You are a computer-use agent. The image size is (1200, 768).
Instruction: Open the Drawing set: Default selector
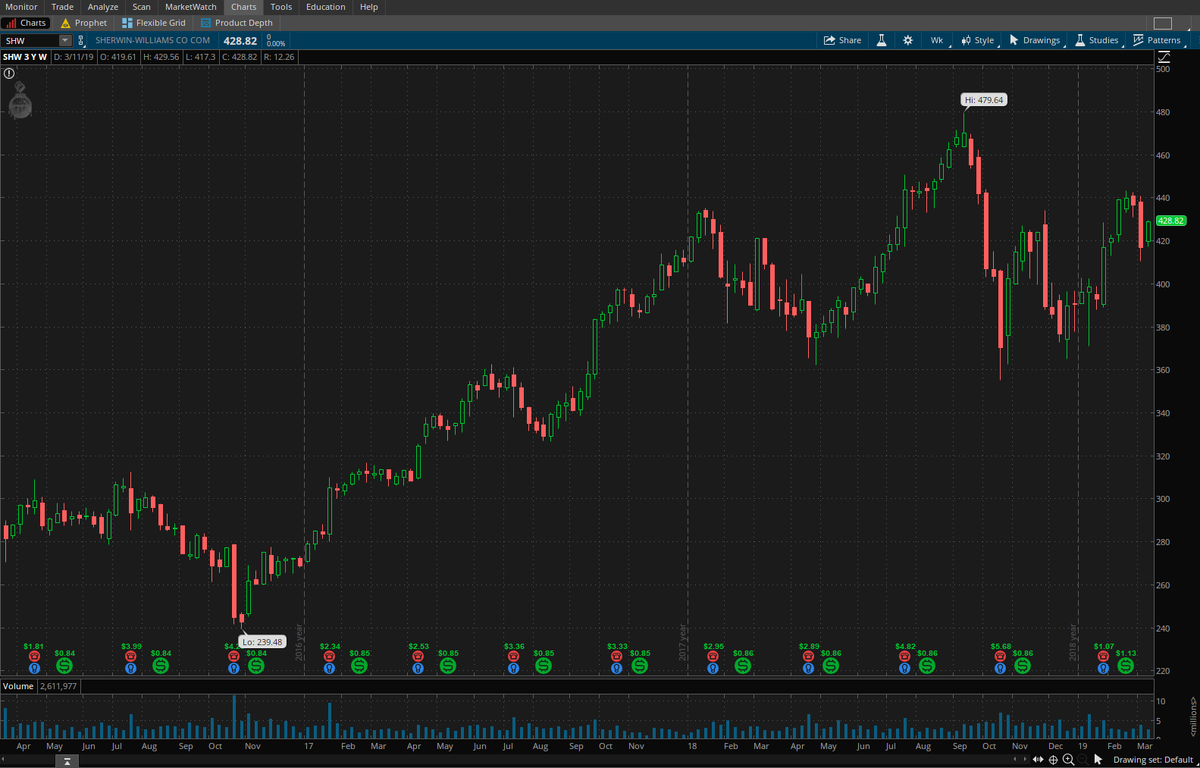(1153, 760)
